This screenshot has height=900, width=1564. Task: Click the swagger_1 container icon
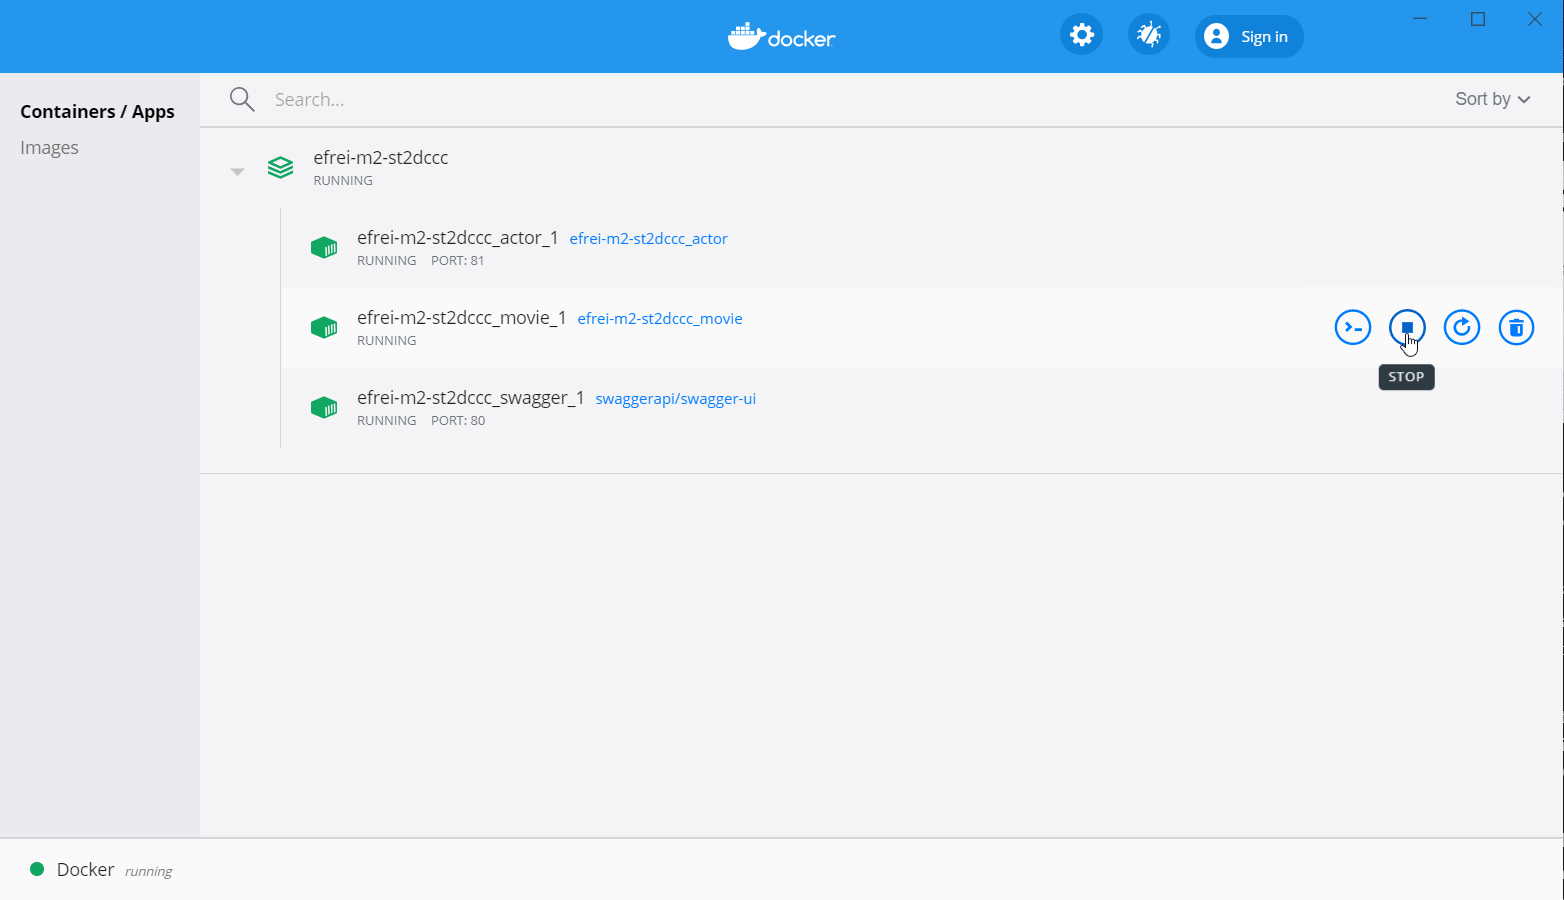click(x=324, y=407)
